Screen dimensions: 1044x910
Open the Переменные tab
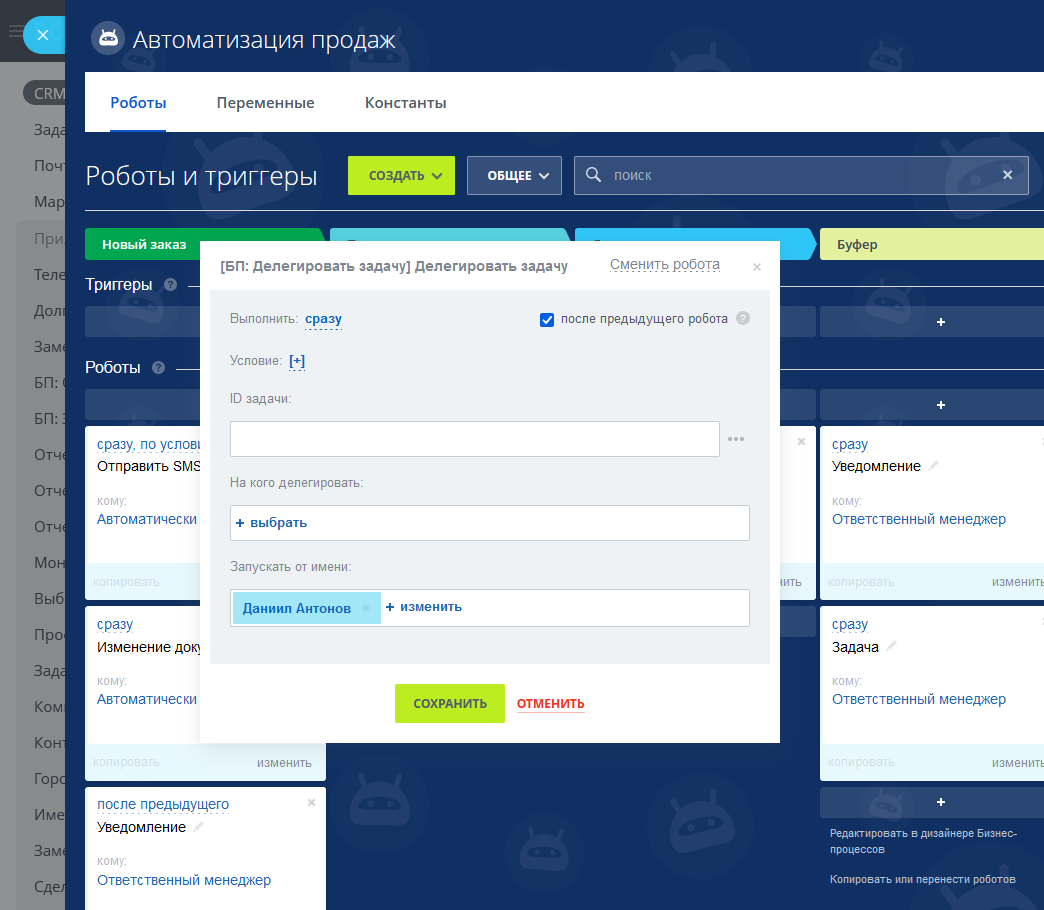tap(265, 103)
